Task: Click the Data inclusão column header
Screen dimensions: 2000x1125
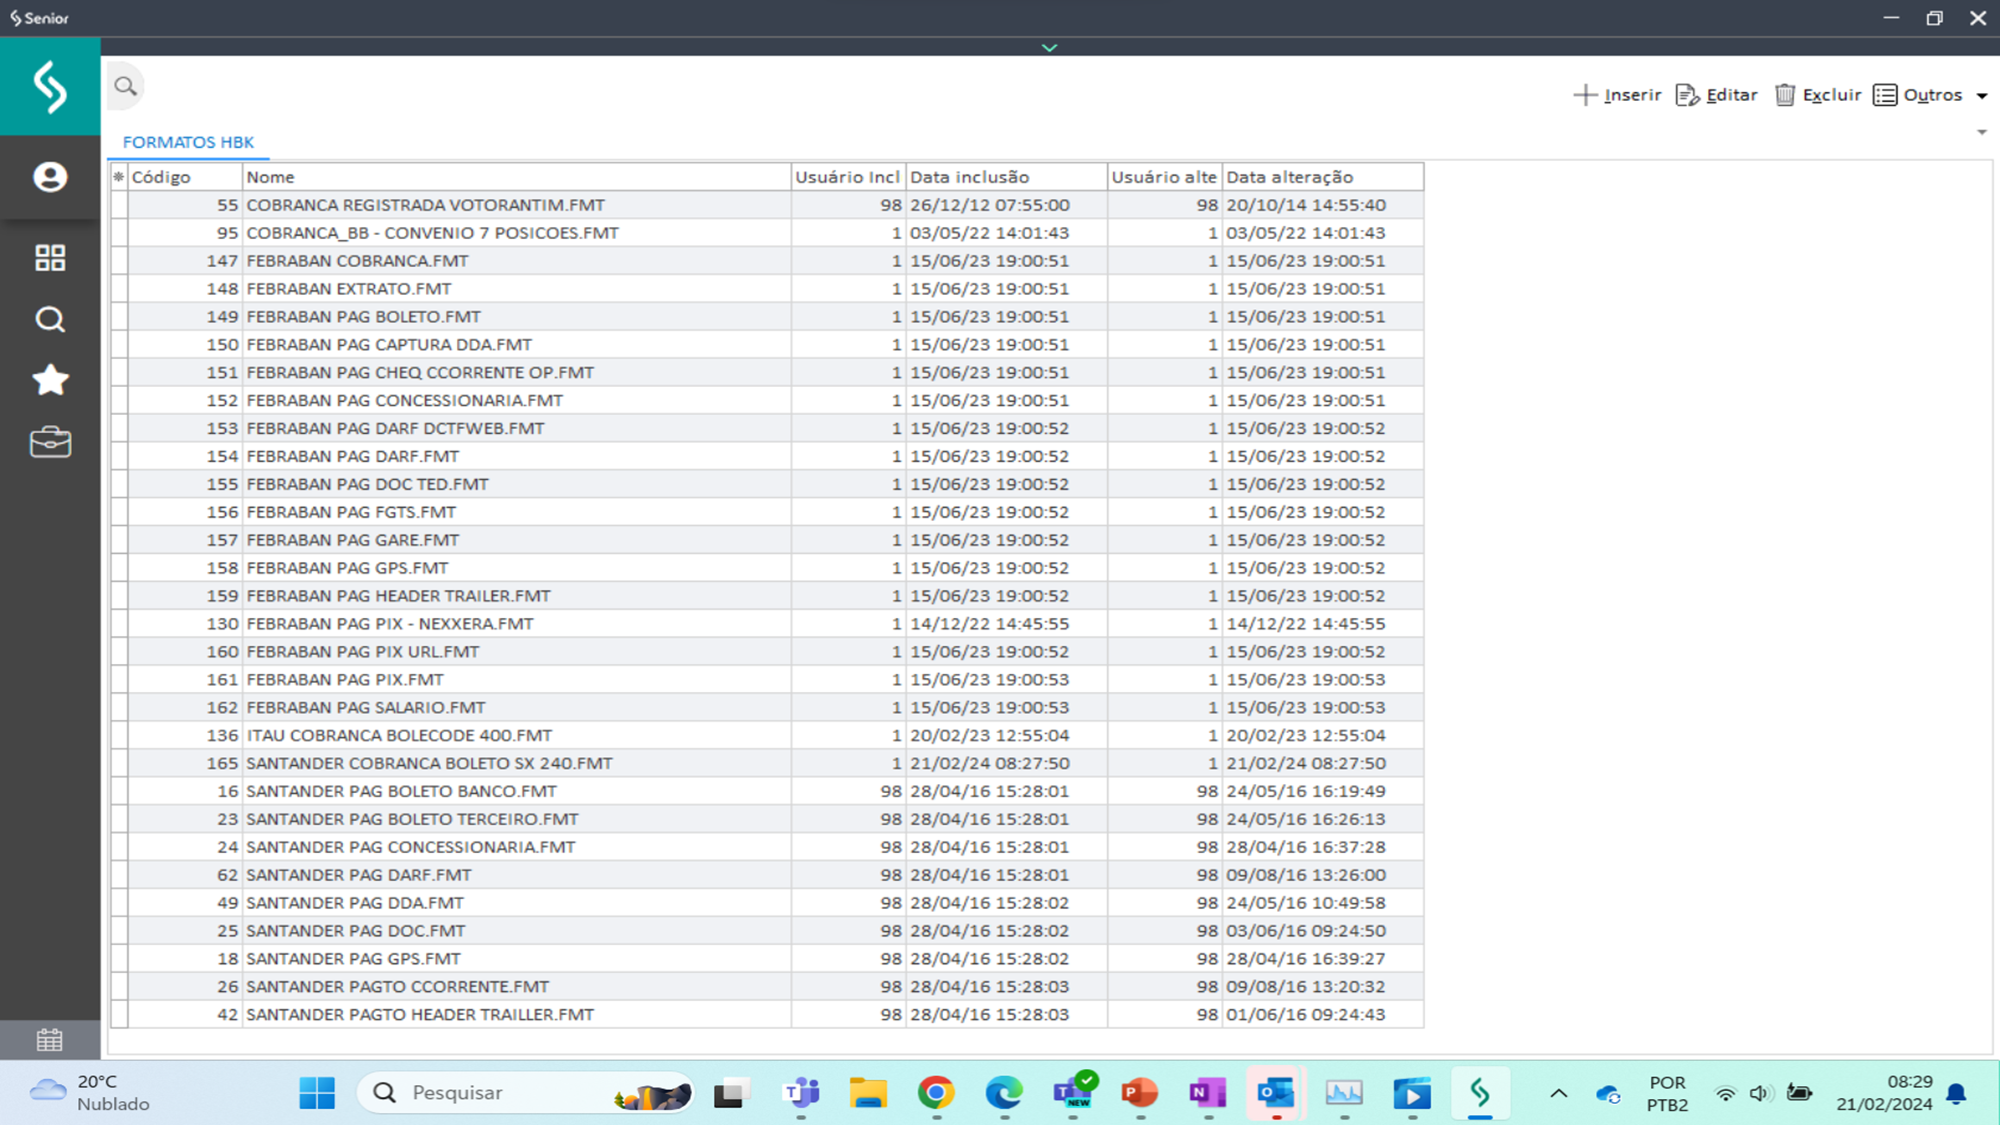Action: (1006, 177)
